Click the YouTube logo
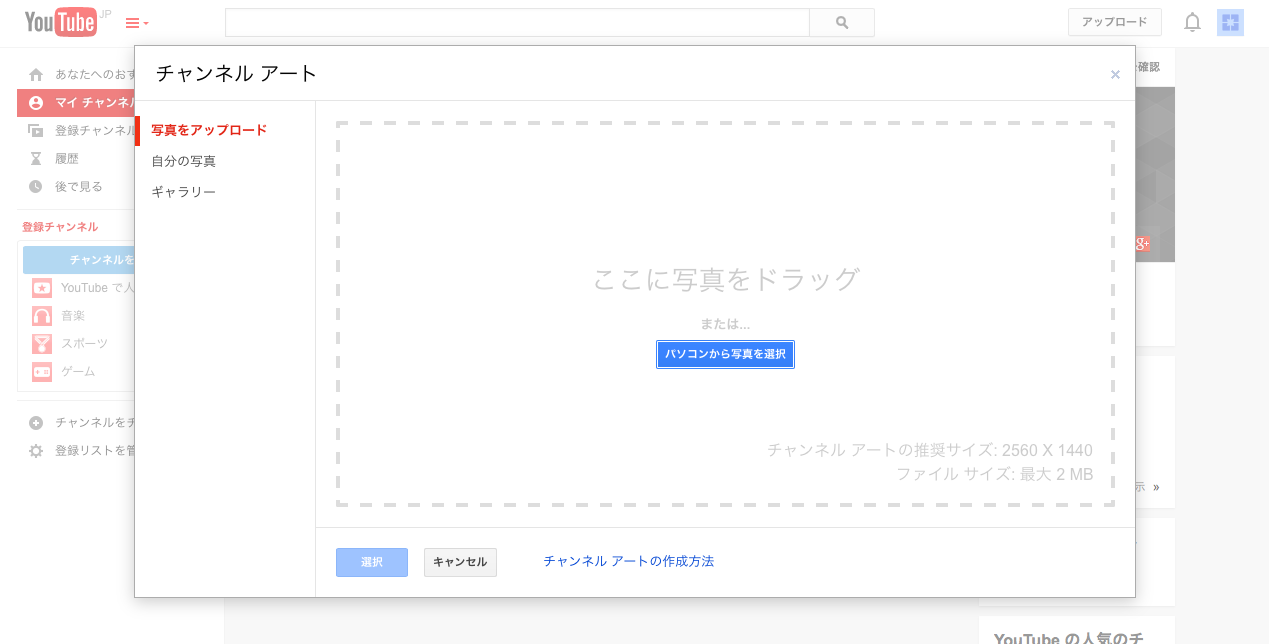The width and height of the screenshot is (1269, 644). [62, 22]
